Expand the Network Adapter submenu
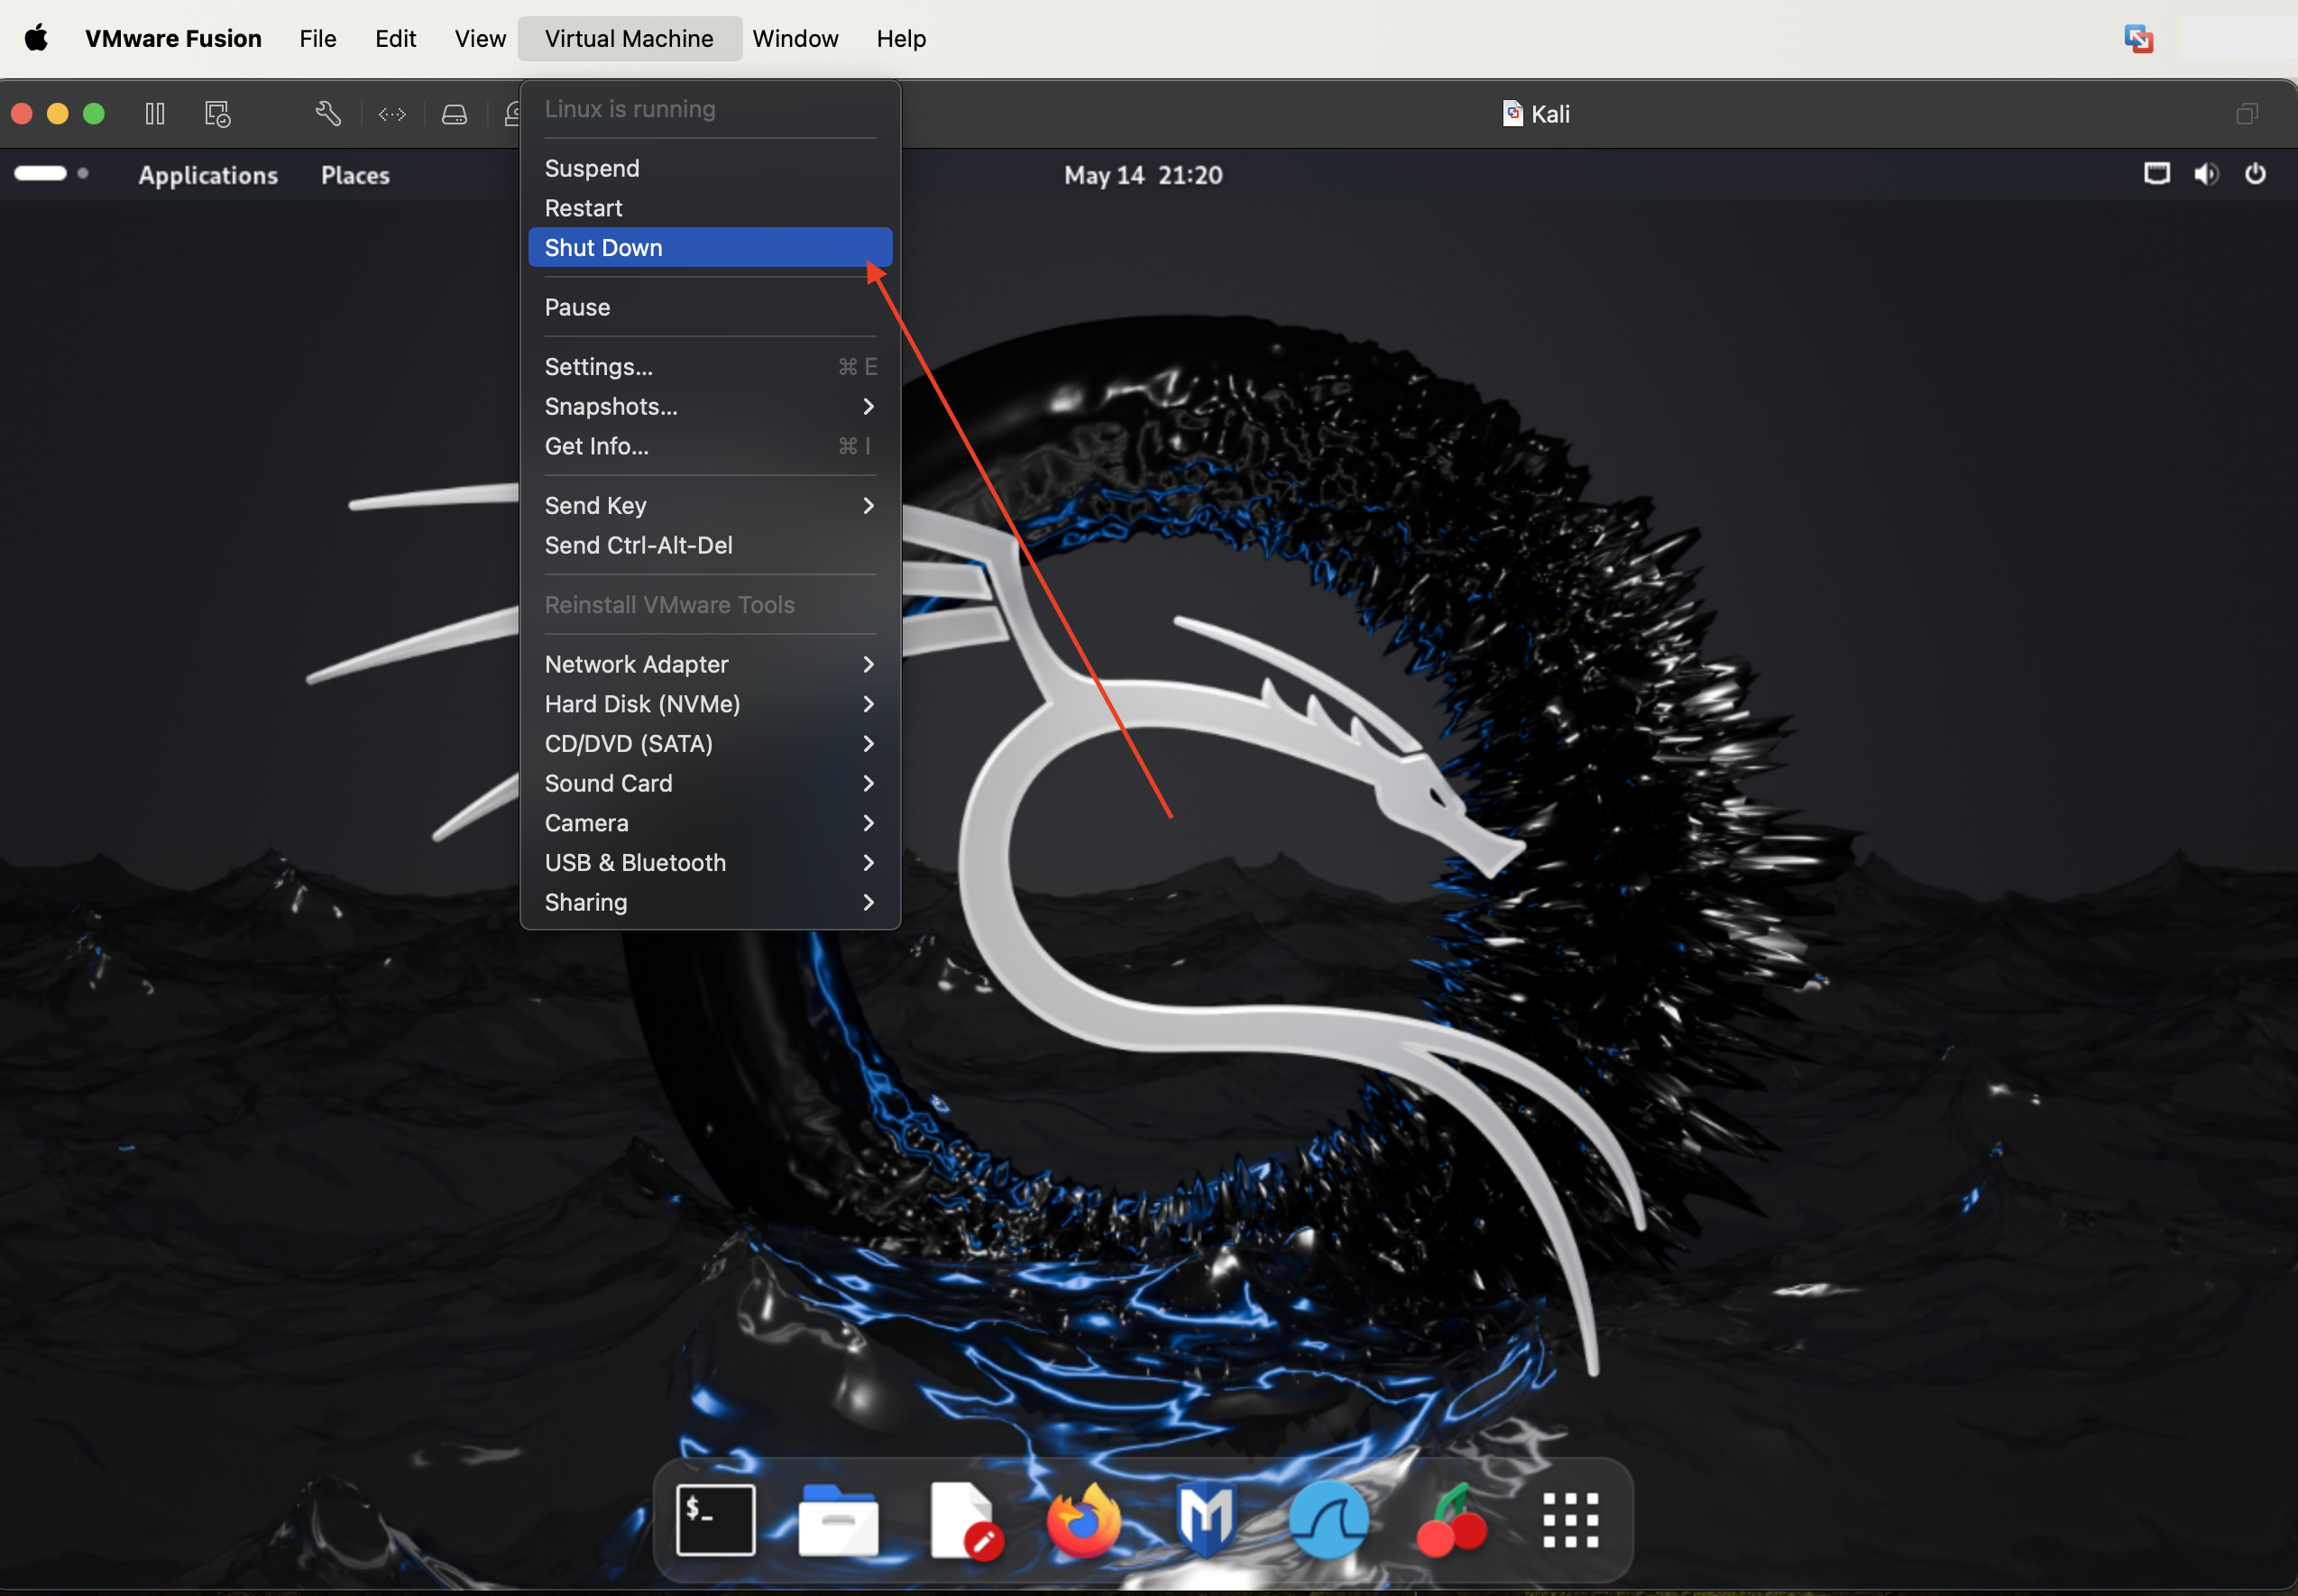Viewport: 2298px width, 1596px height. pyautogui.click(x=709, y=664)
